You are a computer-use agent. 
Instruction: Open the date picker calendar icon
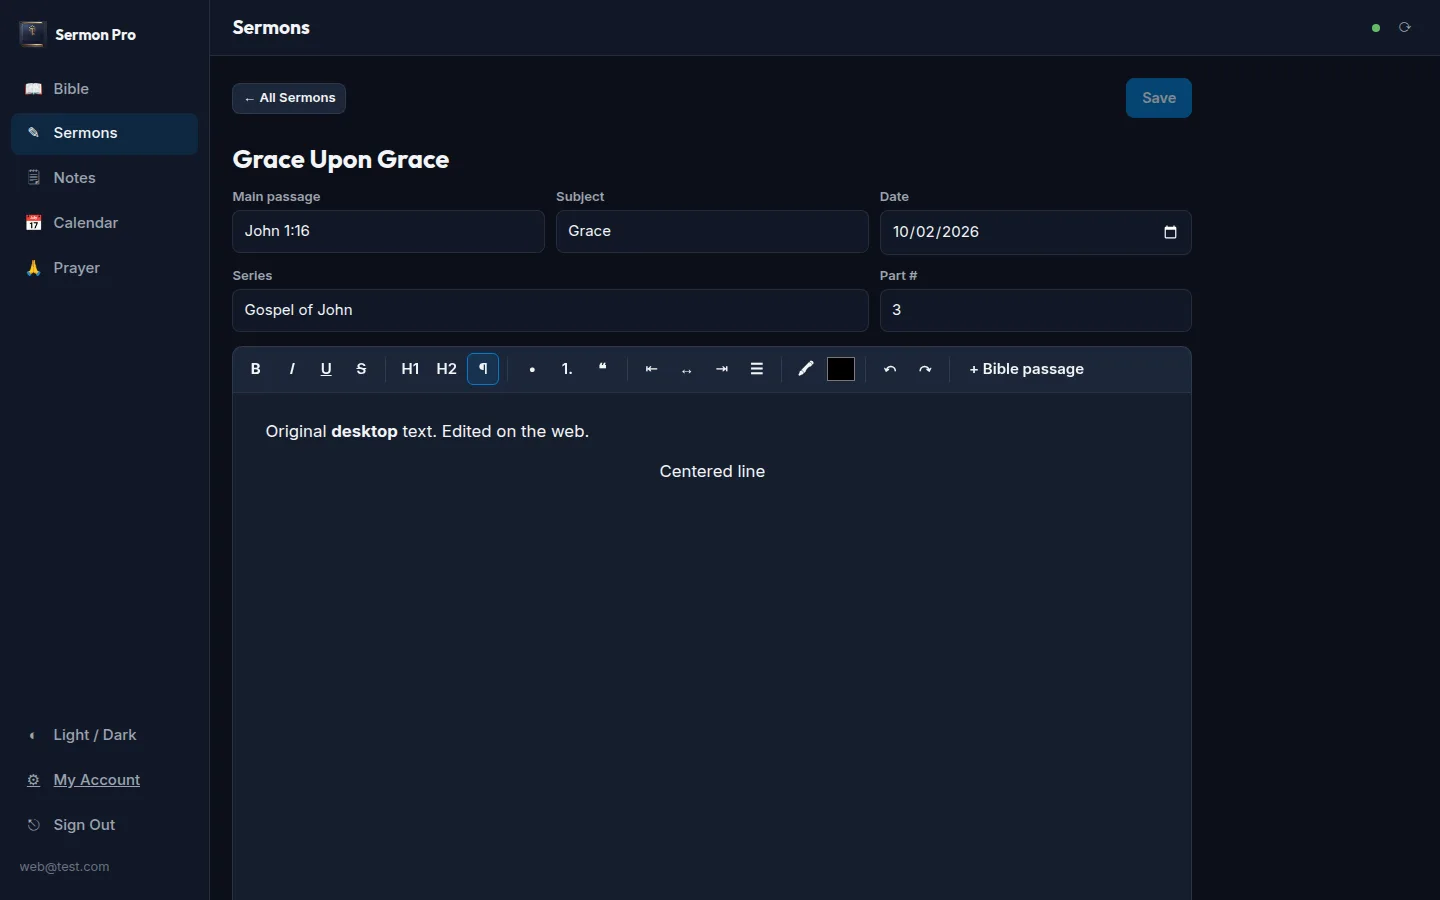click(x=1171, y=233)
